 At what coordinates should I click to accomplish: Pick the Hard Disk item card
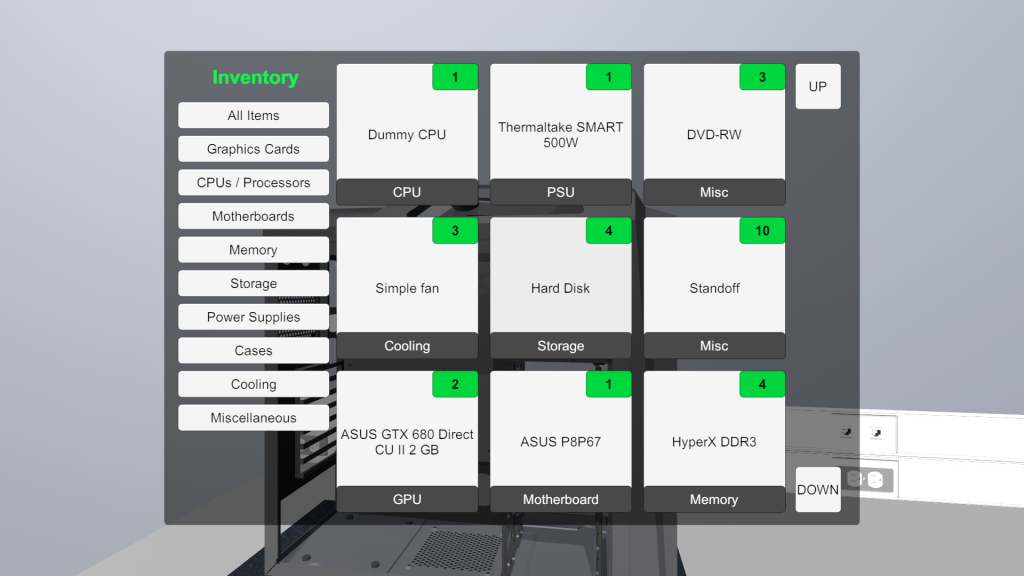(x=560, y=288)
